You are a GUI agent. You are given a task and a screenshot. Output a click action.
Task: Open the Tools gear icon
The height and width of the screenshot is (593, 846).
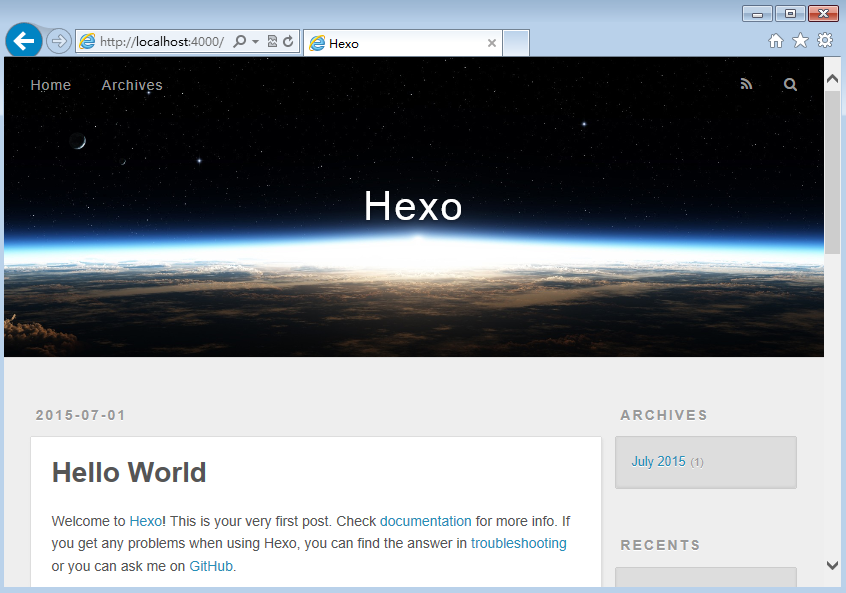point(825,40)
